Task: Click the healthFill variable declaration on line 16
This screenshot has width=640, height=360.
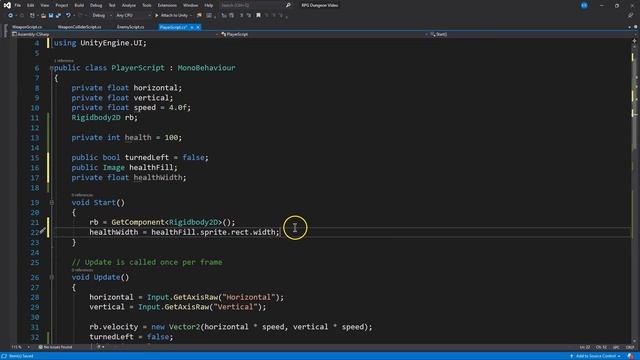Action: (x=151, y=167)
